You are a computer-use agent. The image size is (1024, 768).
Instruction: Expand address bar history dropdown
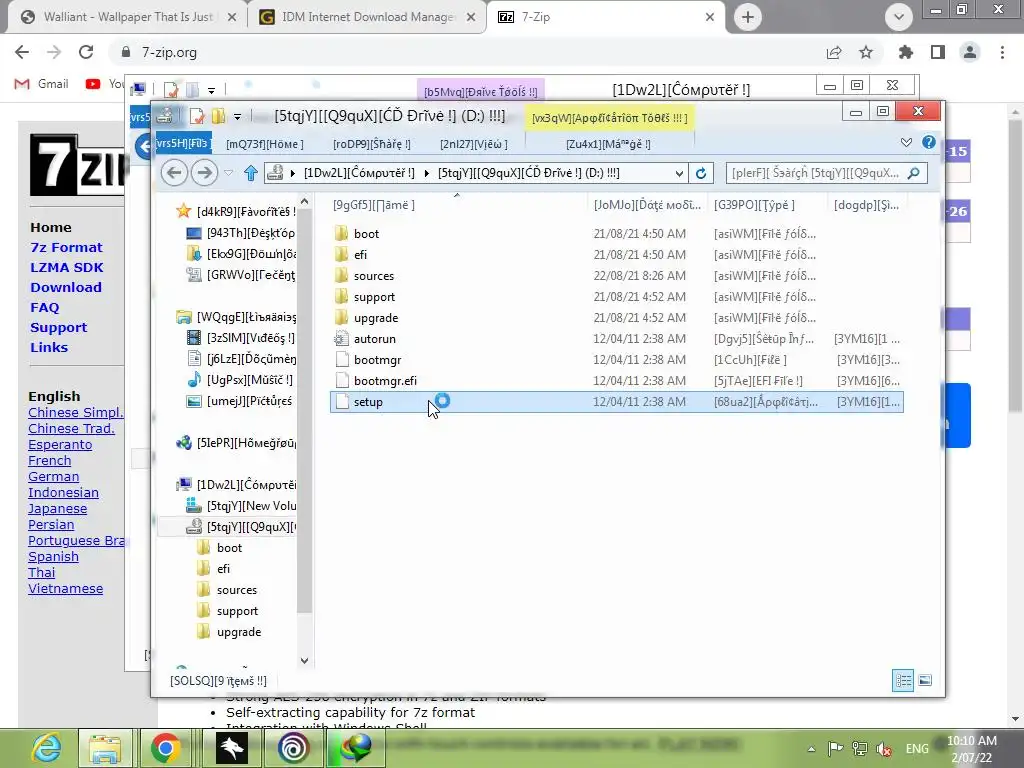[x=679, y=173]
